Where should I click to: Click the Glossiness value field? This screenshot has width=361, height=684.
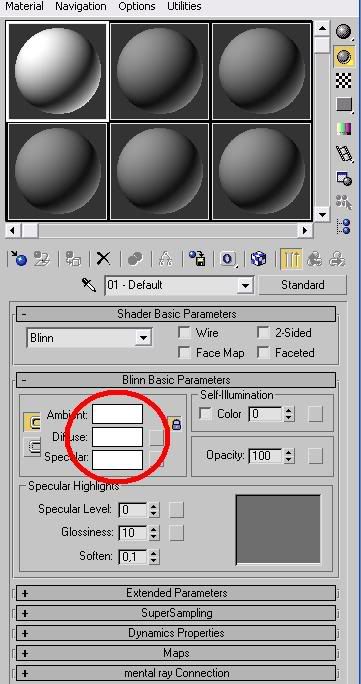pos(132,533)
